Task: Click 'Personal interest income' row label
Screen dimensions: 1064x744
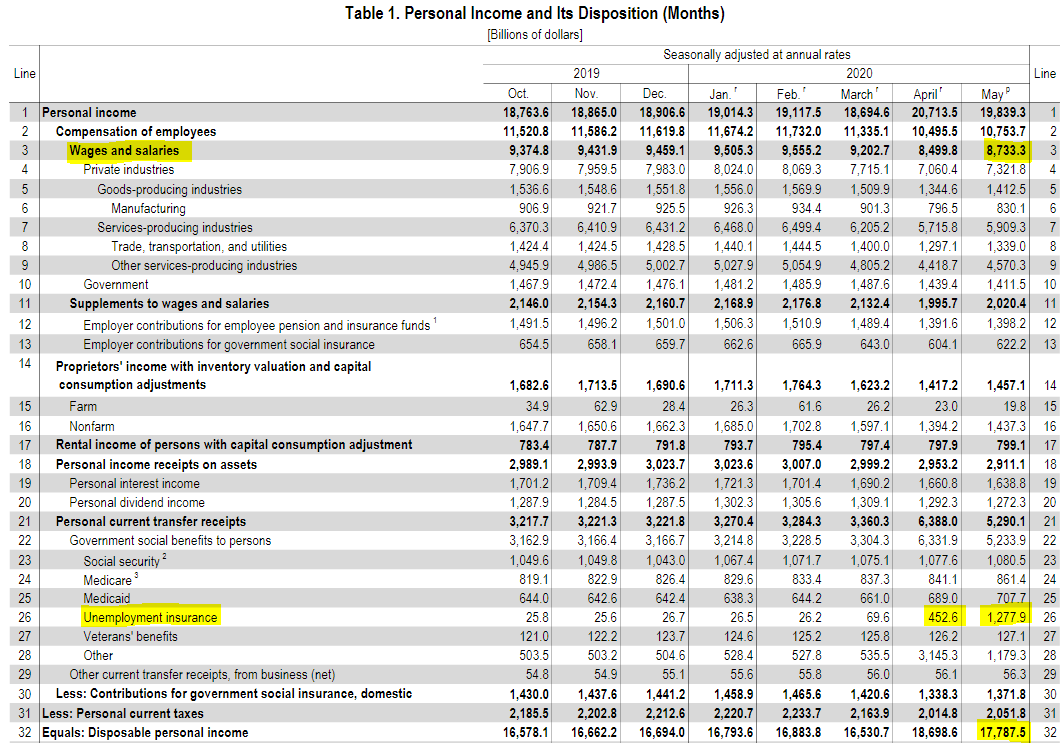Action: pyautogui.click(x=134, y=484)
